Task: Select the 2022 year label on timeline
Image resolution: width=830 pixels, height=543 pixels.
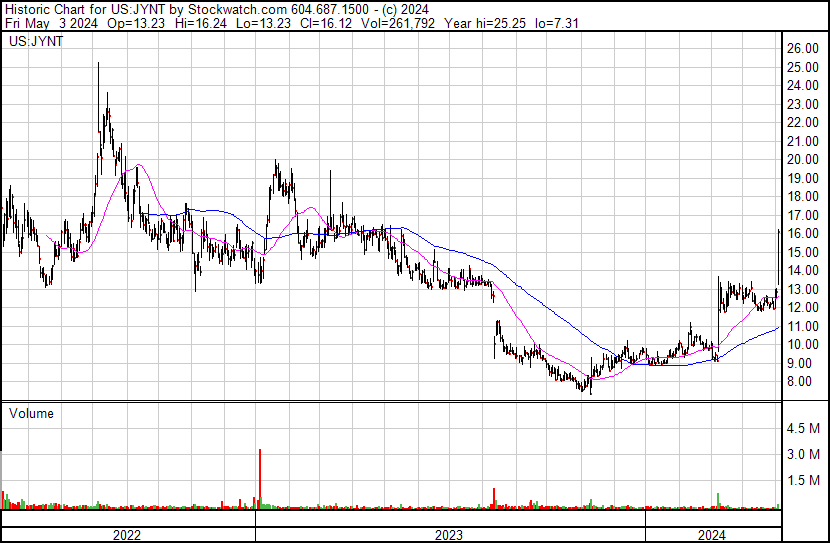Action: tap(127, 535)
